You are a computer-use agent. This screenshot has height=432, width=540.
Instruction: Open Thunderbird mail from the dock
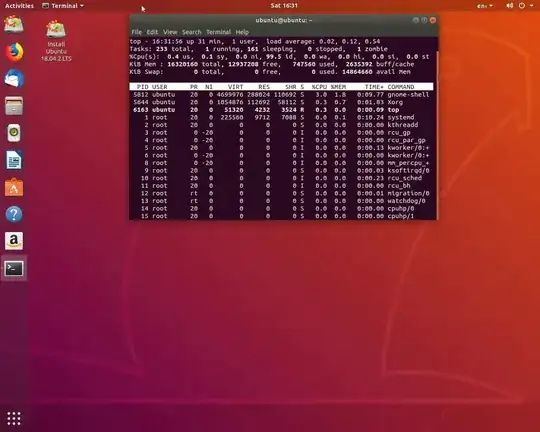point(14,79)
